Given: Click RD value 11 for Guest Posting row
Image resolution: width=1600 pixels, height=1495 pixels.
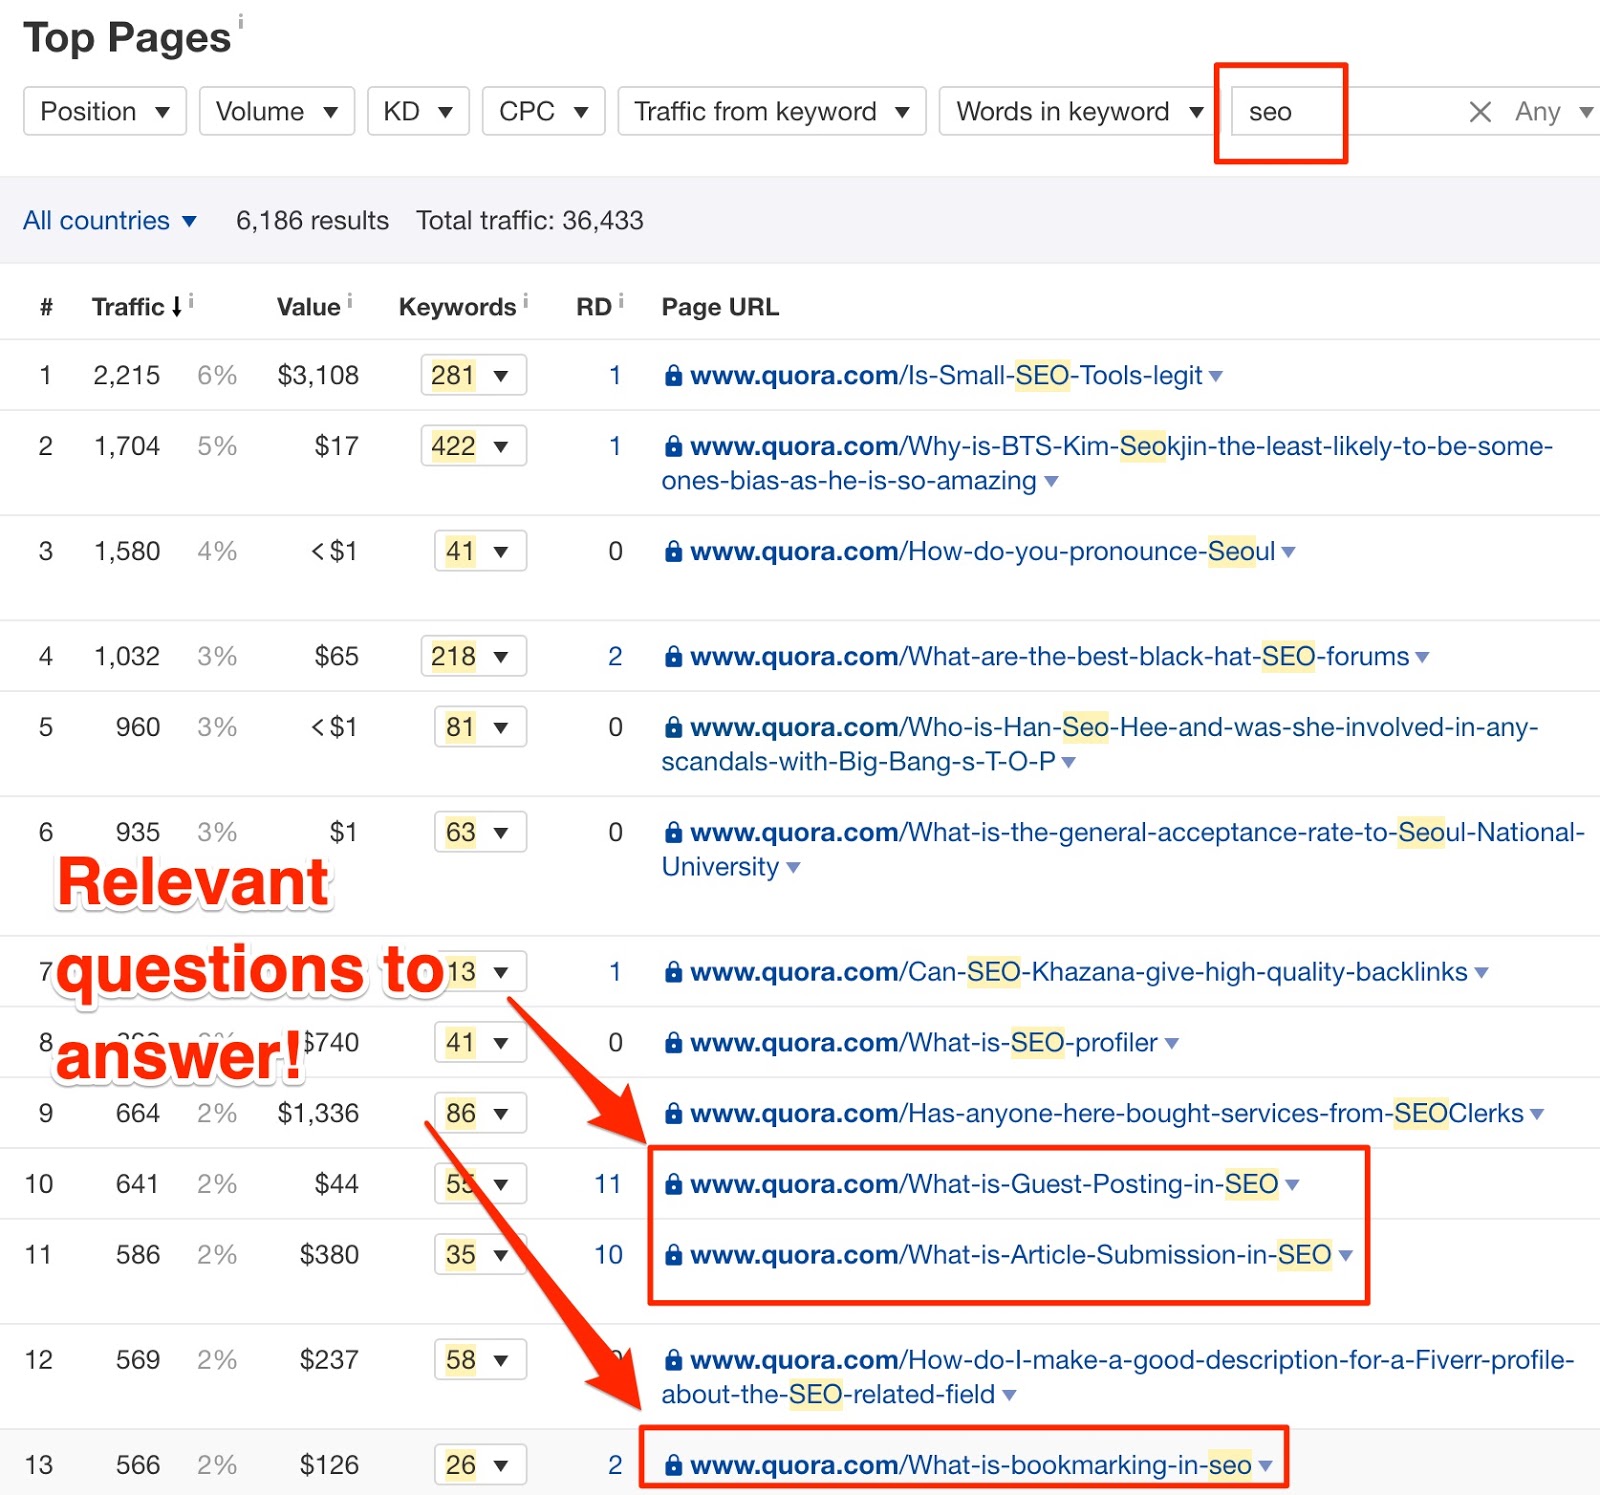Looking at the screenshot, I should [x=608, y=1184].
